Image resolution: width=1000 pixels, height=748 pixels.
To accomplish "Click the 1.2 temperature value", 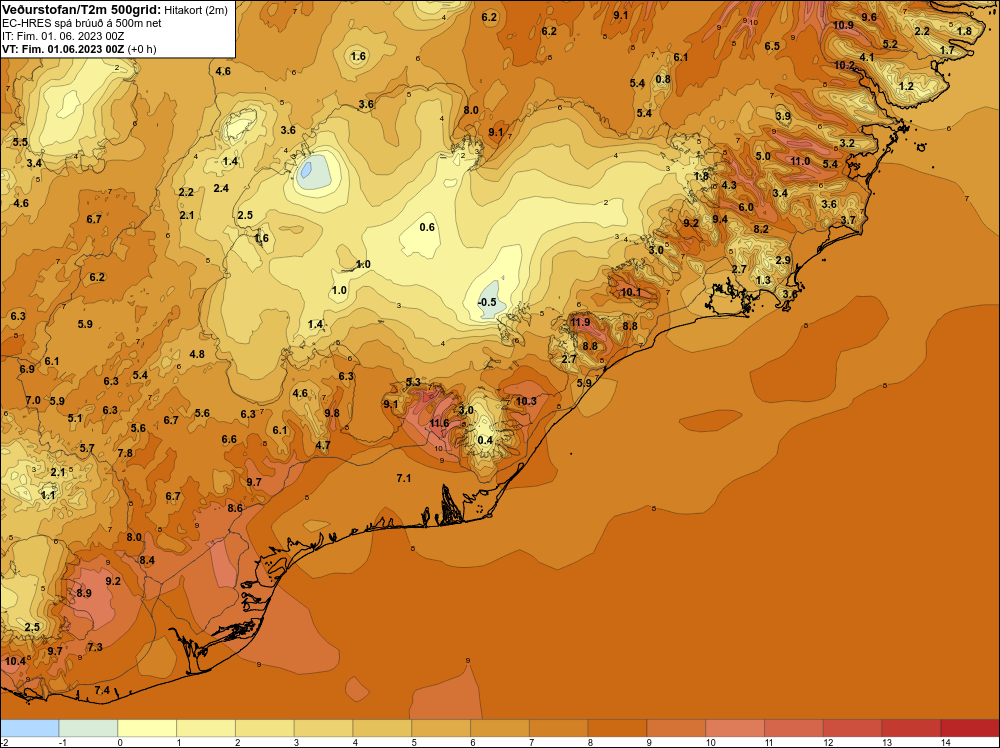I will pyautogui.click(x=906, y=86).
